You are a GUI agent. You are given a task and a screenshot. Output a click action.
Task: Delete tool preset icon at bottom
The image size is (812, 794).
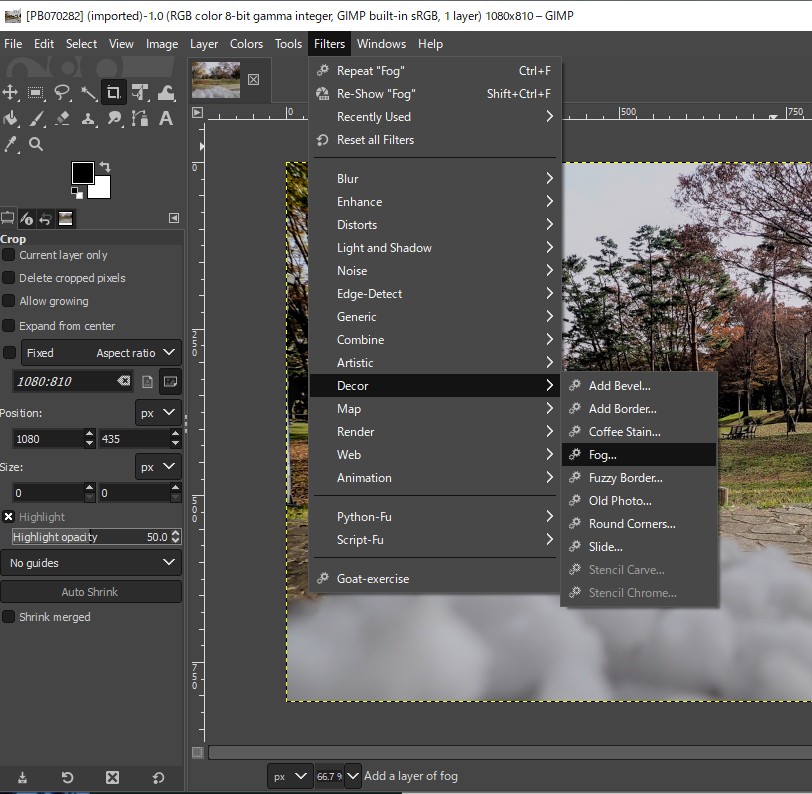pyautogui.click(x=112, y=777)
